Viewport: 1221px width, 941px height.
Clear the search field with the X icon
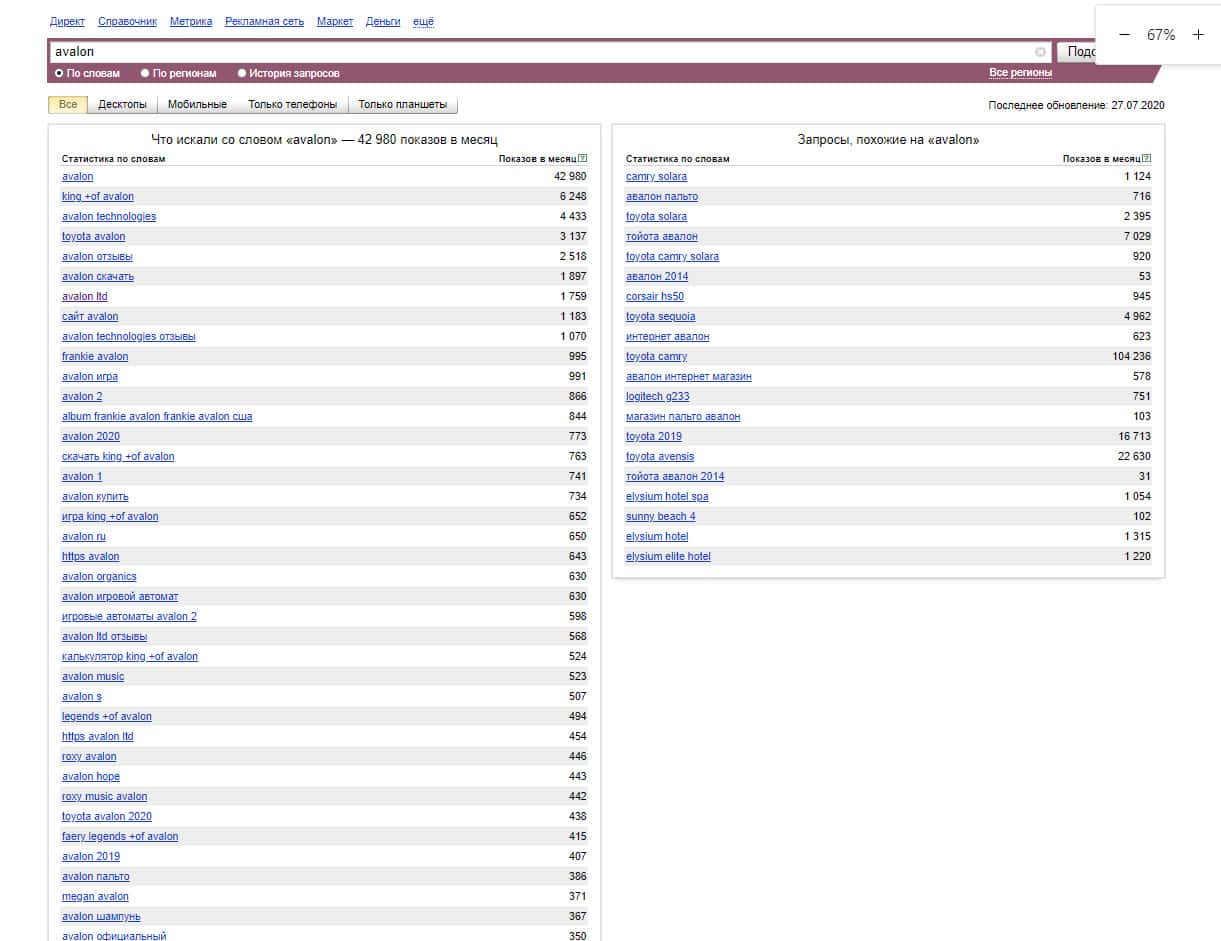point(1040,52)
